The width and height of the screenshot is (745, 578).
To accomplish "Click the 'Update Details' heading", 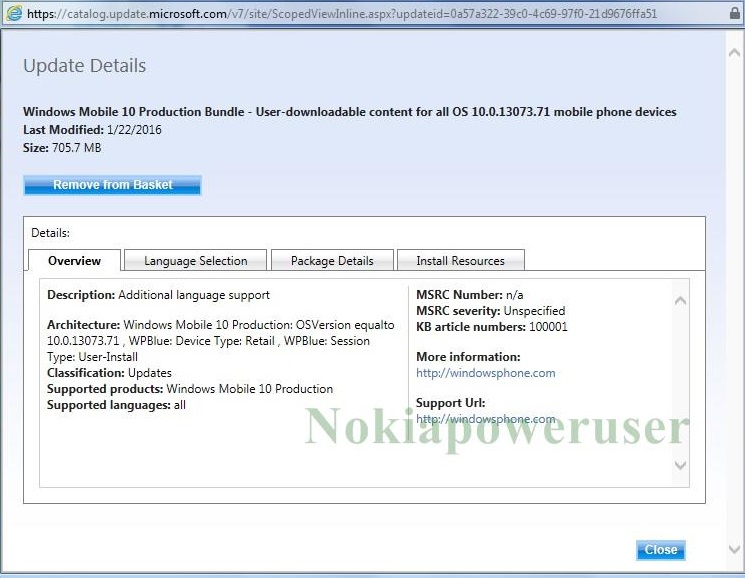I will tap(85, 66).
